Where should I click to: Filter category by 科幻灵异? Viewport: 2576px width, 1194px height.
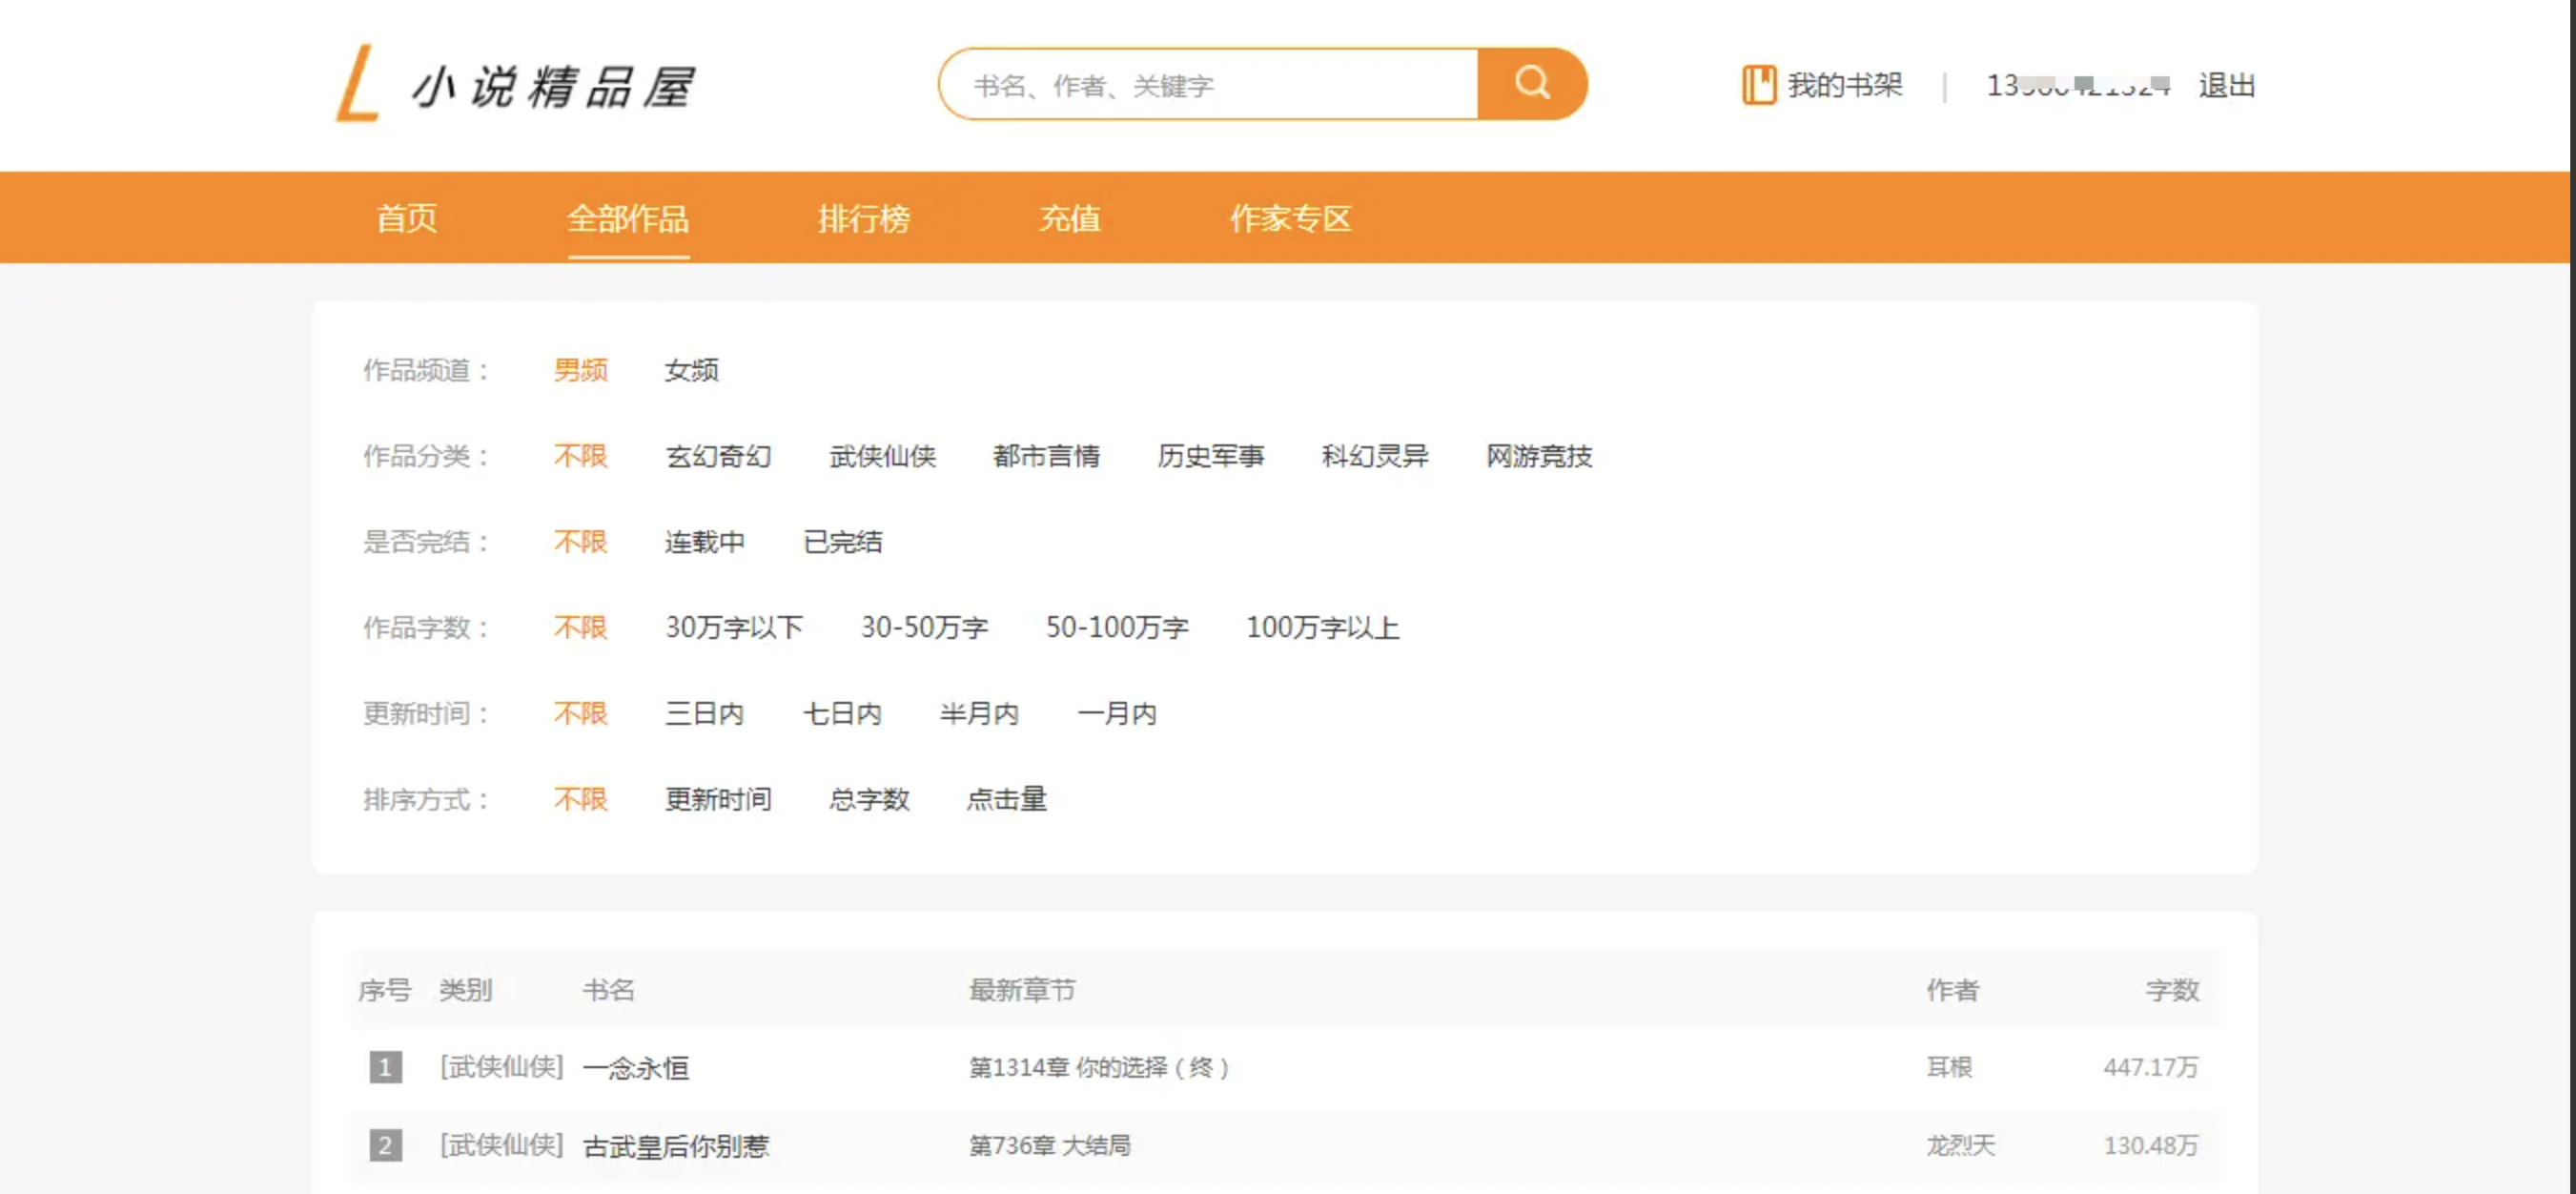1375,456
